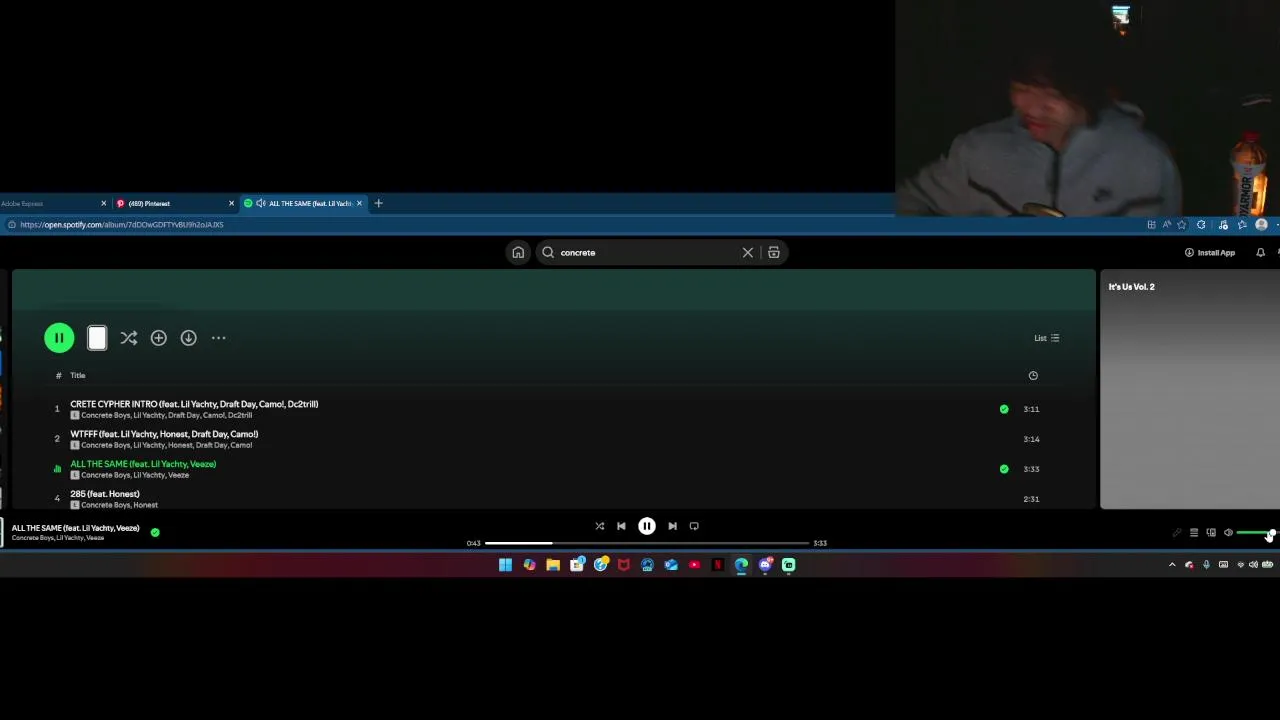Open the browser media control music icon

point(1223,225)
